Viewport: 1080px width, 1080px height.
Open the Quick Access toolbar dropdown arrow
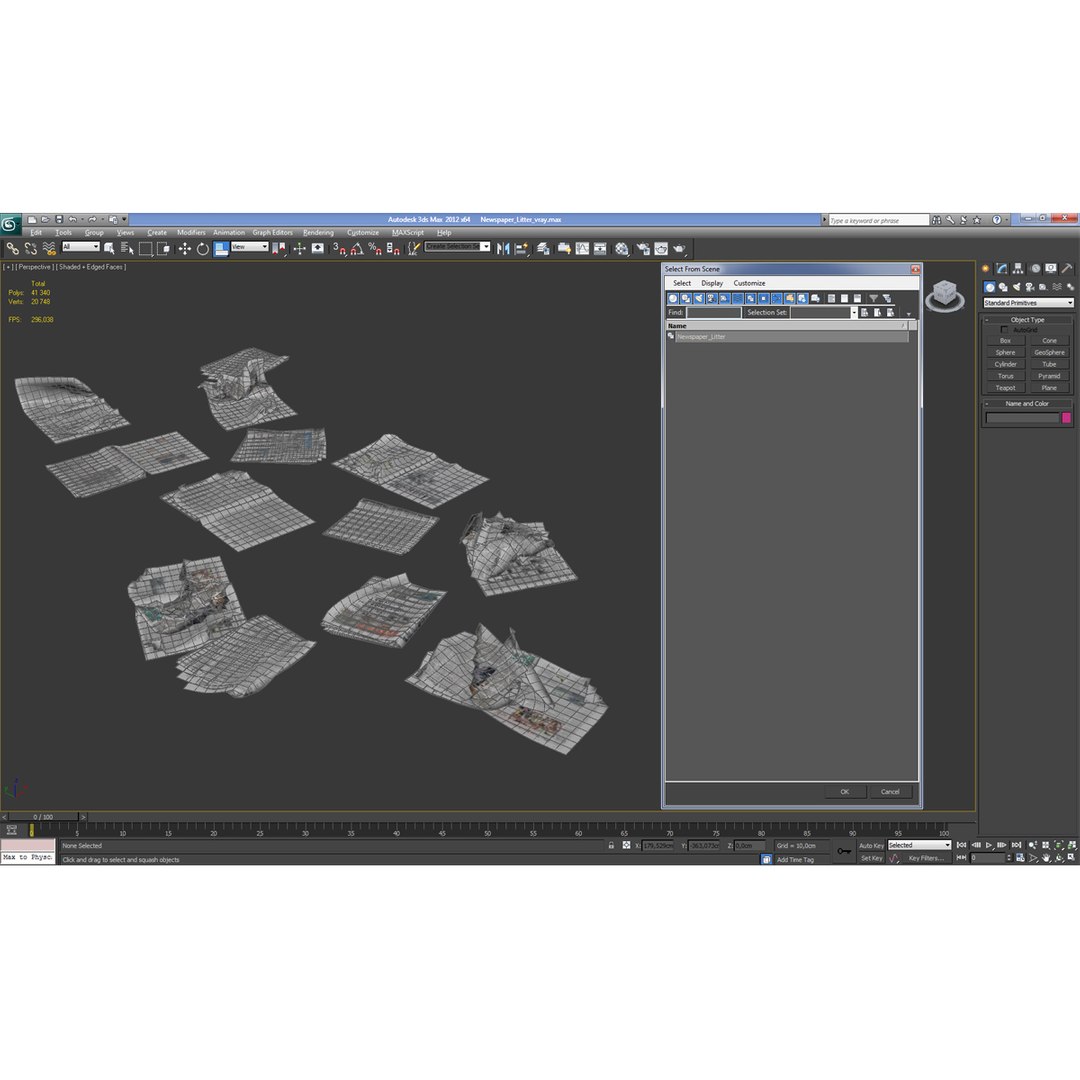click(125, 220)
